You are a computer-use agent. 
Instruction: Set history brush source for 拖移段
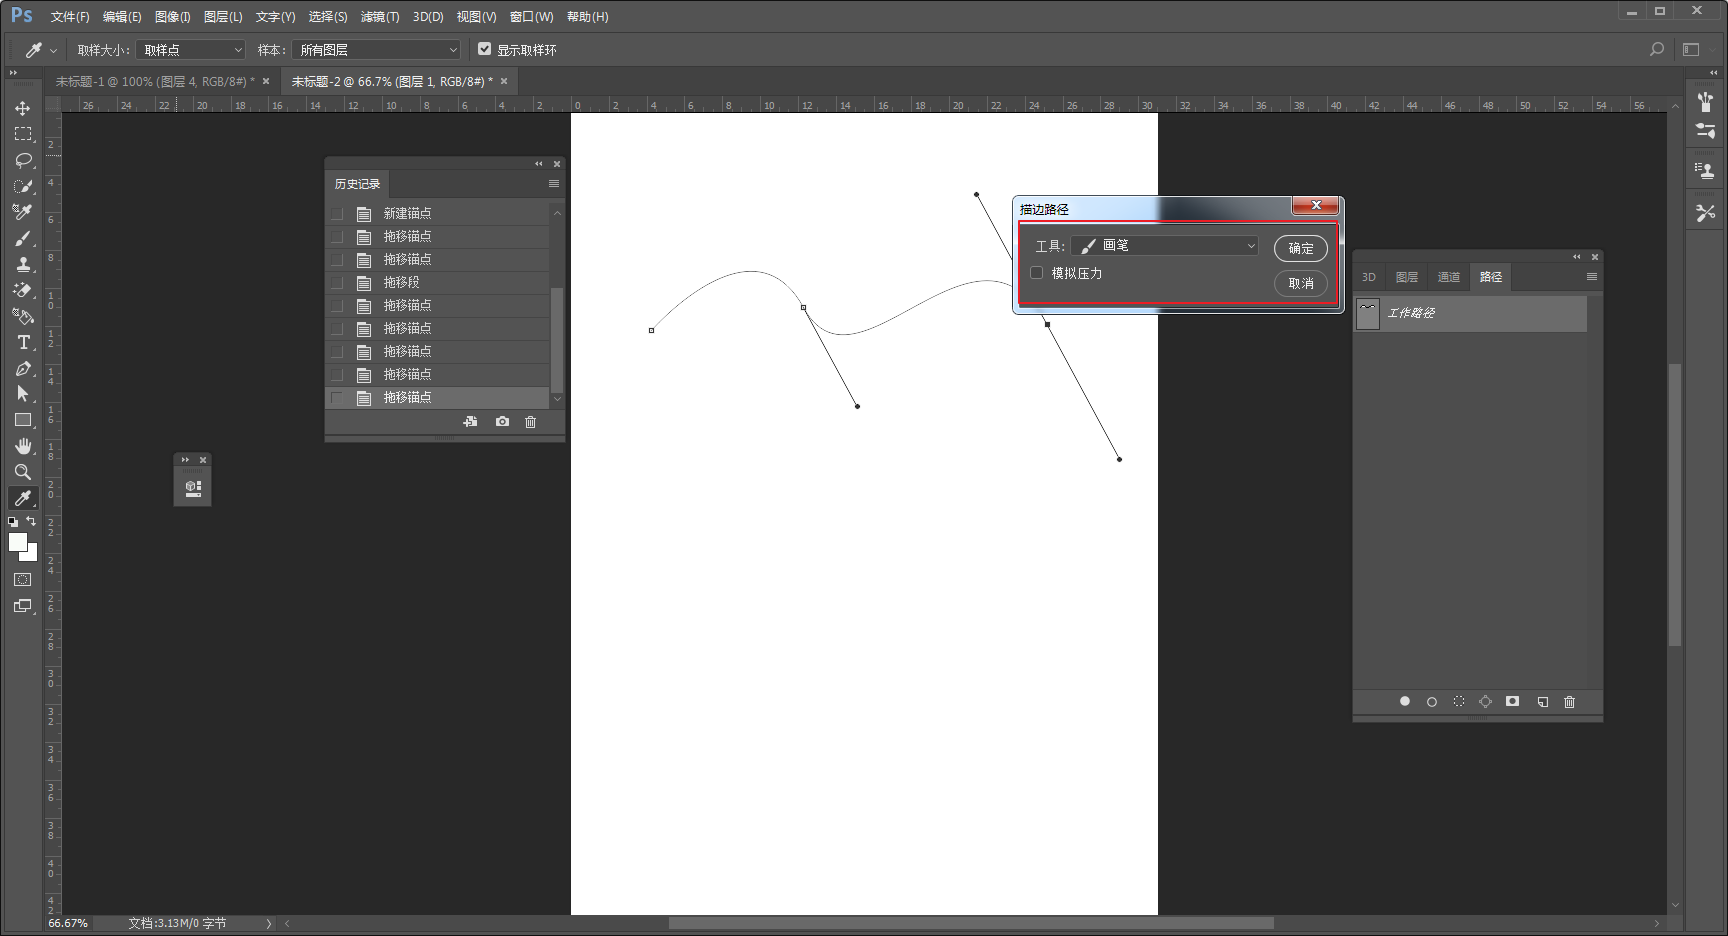[x=337, y=283]
